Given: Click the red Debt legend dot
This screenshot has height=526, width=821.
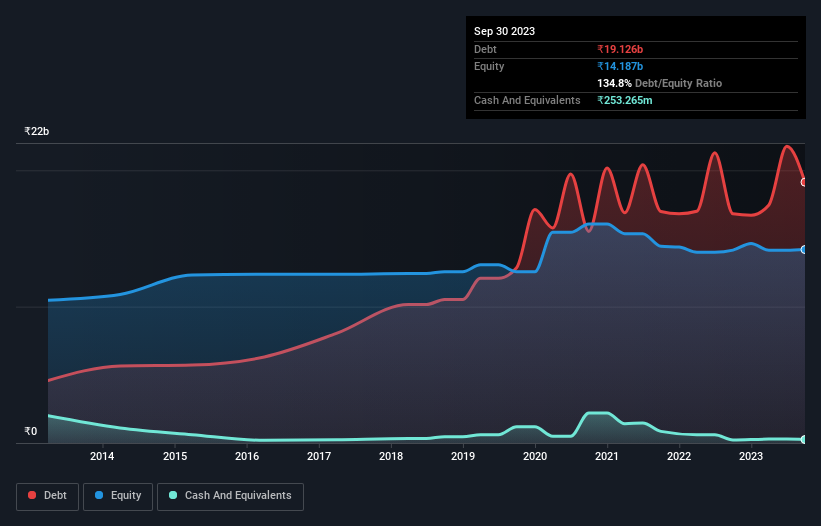Looking at the screenshot, I should 32,495.
